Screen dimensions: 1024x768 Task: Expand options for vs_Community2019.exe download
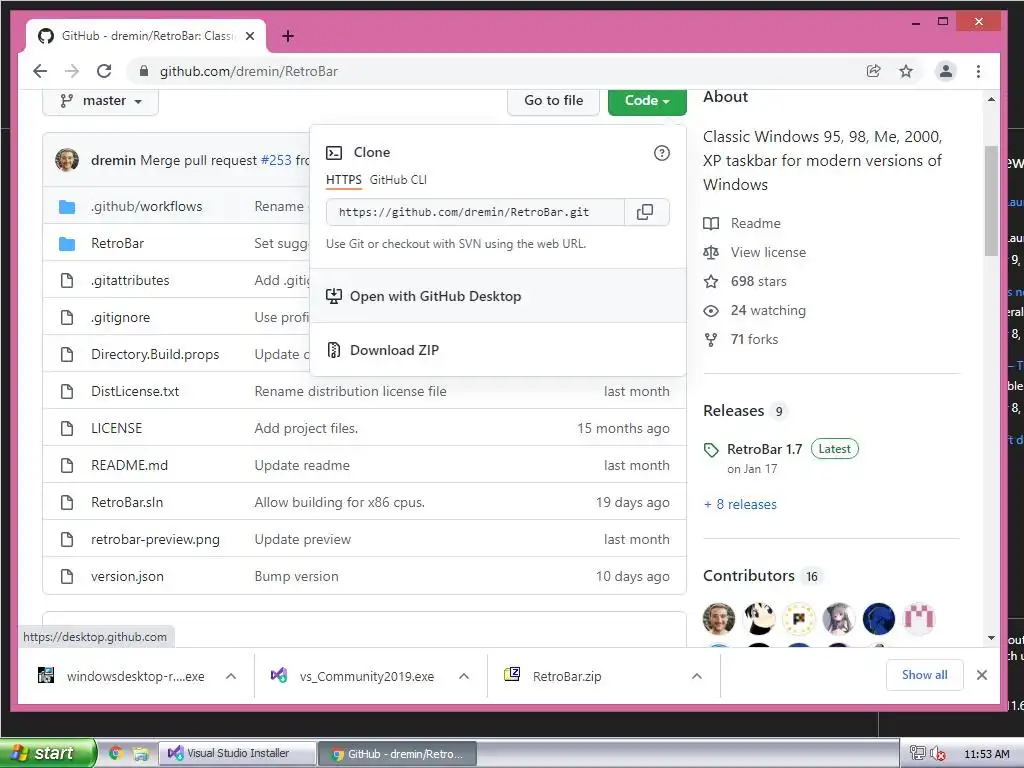point(464,677)
